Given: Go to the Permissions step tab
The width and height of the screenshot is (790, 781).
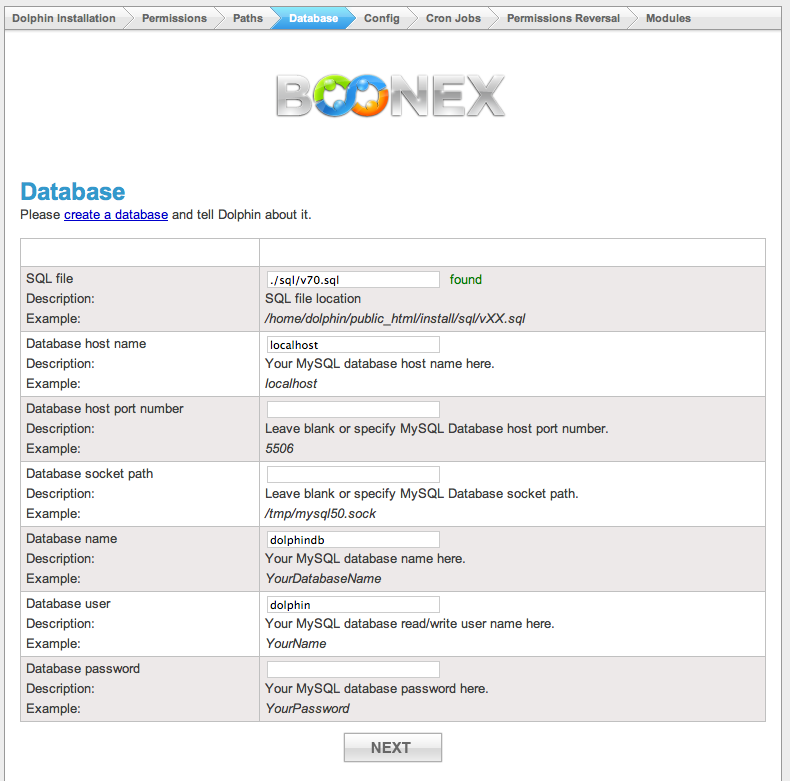Looking at the screenshot, I should [174, 18].
